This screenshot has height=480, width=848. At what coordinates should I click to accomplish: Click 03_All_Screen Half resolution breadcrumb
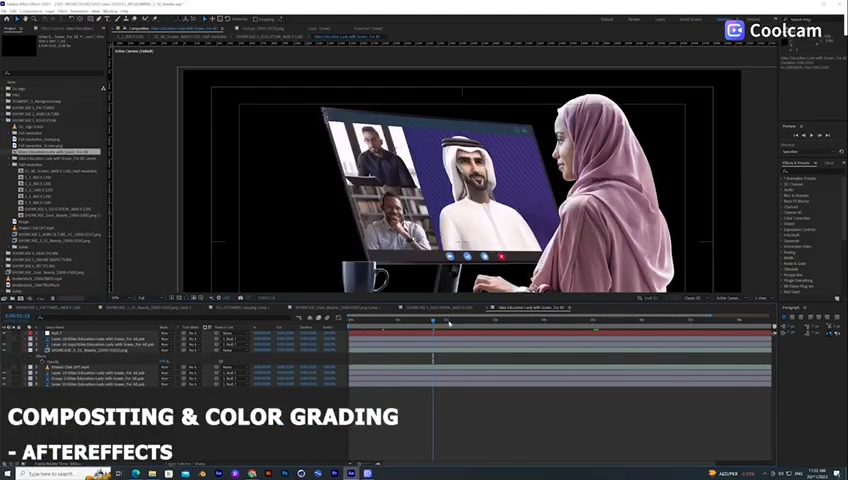tap(191, 37)
